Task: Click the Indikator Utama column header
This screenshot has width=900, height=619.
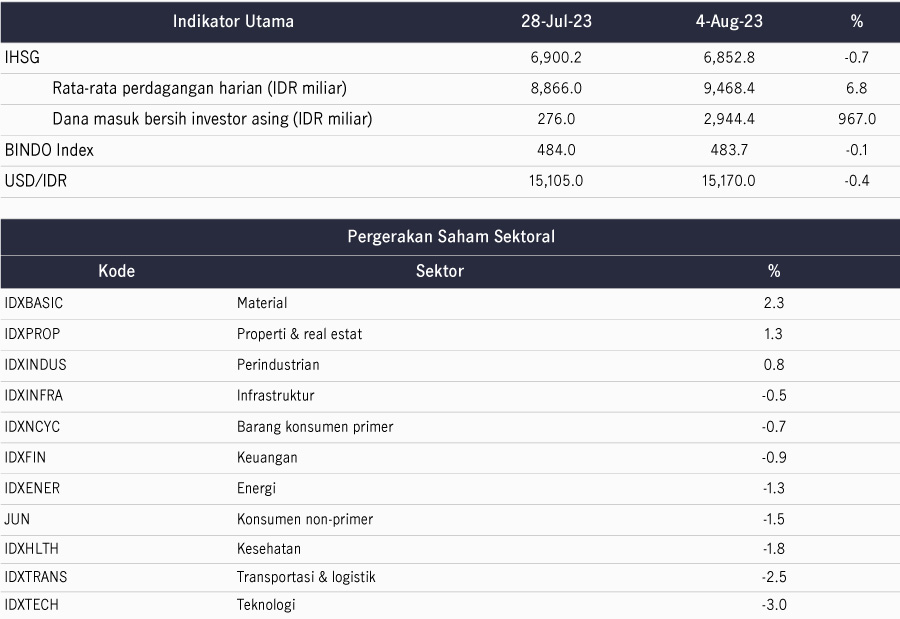Action: 233,21
